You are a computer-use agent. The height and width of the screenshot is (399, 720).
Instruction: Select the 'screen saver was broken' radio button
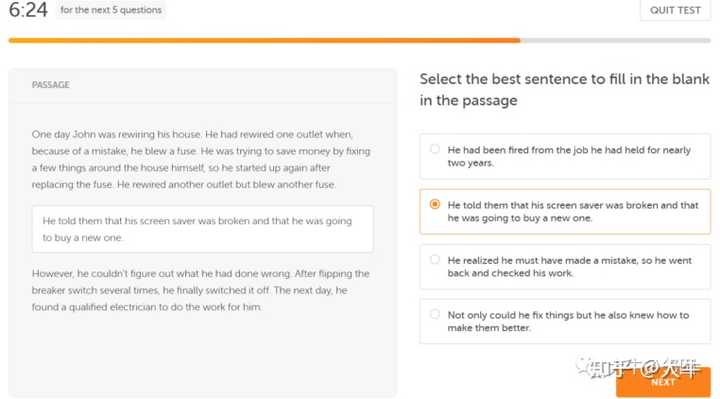[x=434, y=204]
